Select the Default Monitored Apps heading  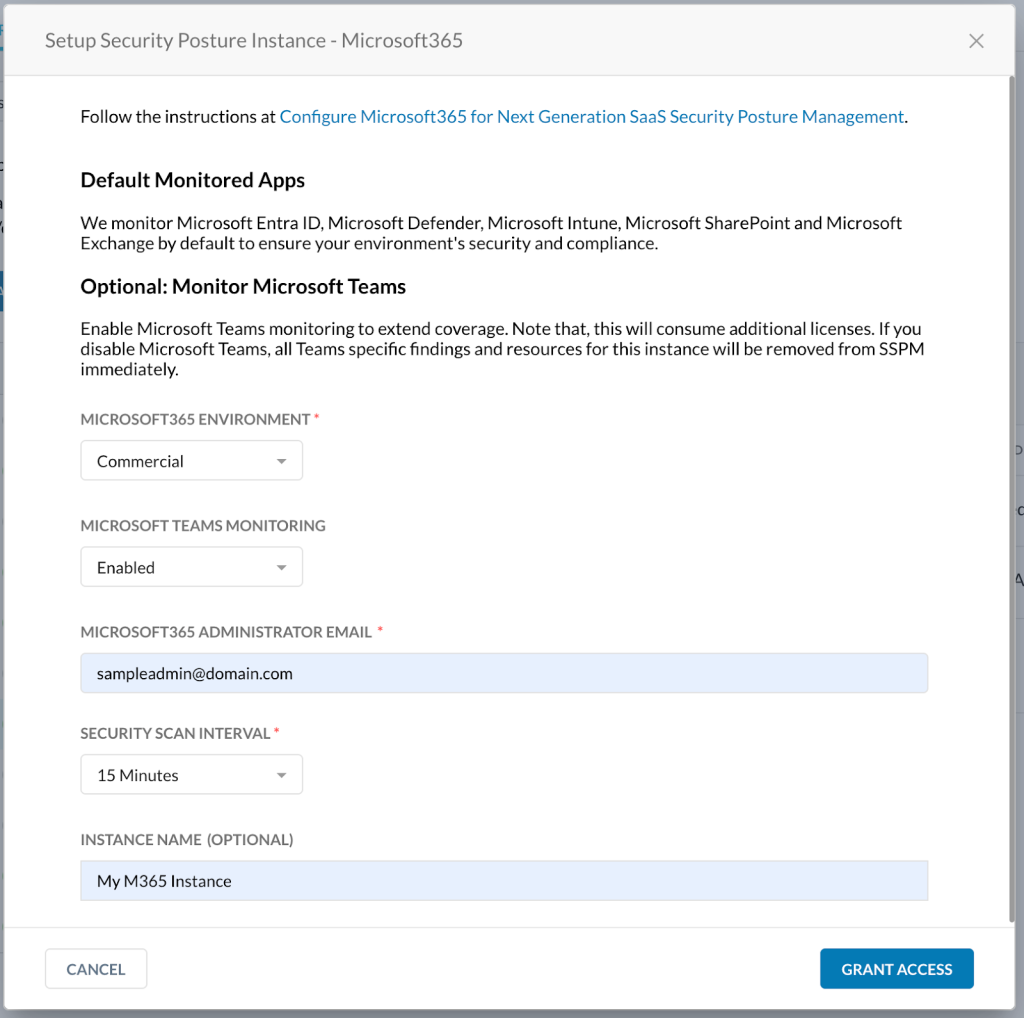(x=193, y=180)
